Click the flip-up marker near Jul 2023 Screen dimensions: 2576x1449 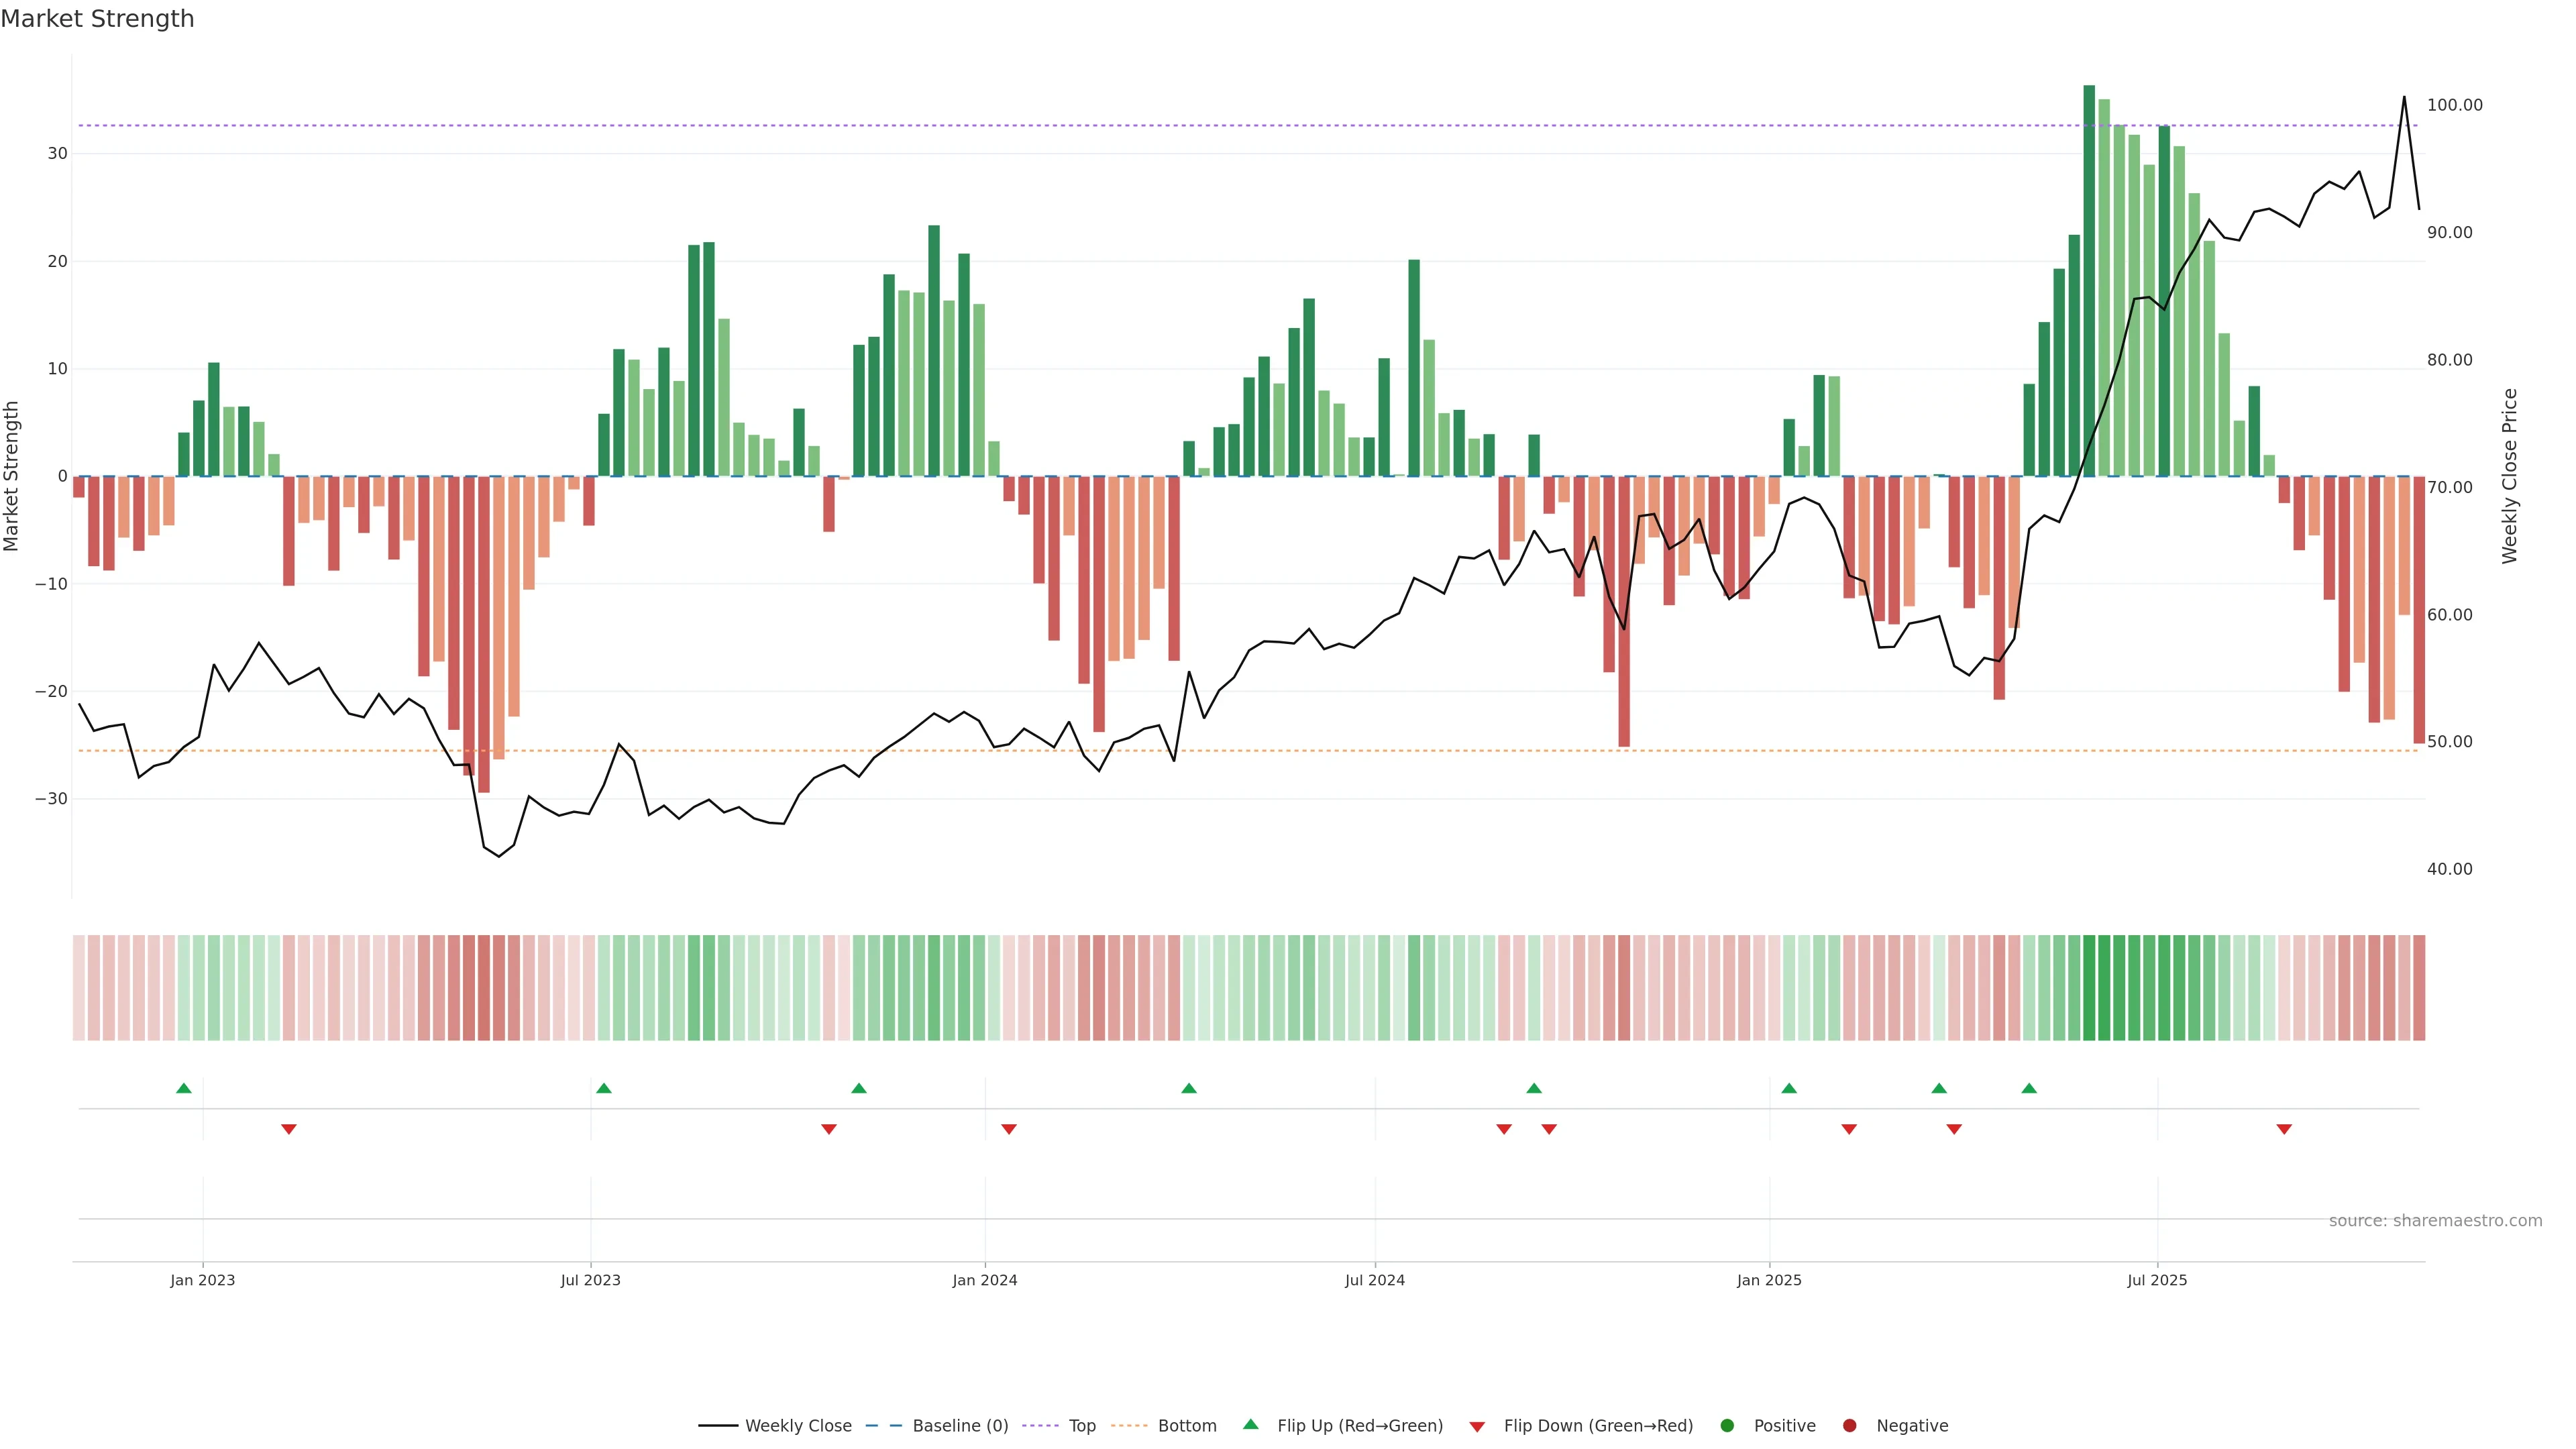pos(603,1088)
